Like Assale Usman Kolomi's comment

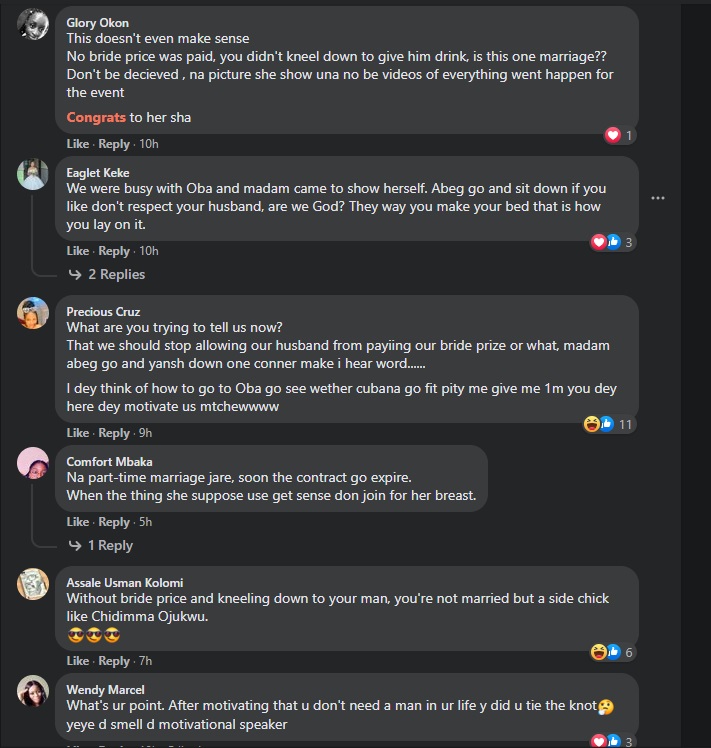tap(78, 661)
